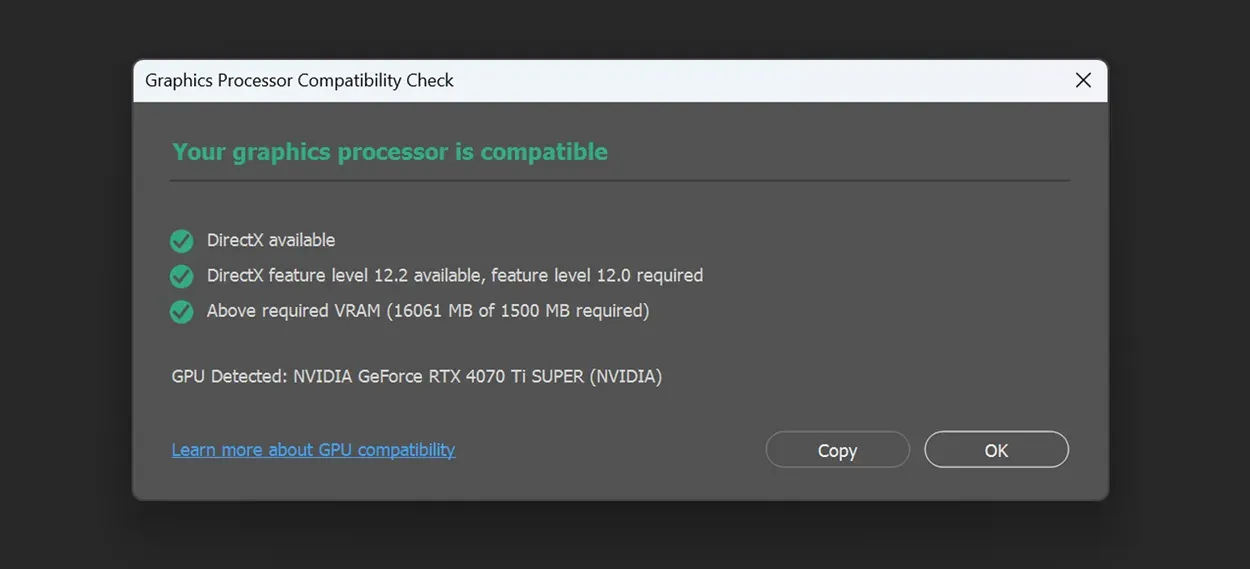Open Learn more about GPU compatibility link
The height and width of the screenshot is (569, 1250).
pos(313,450)
